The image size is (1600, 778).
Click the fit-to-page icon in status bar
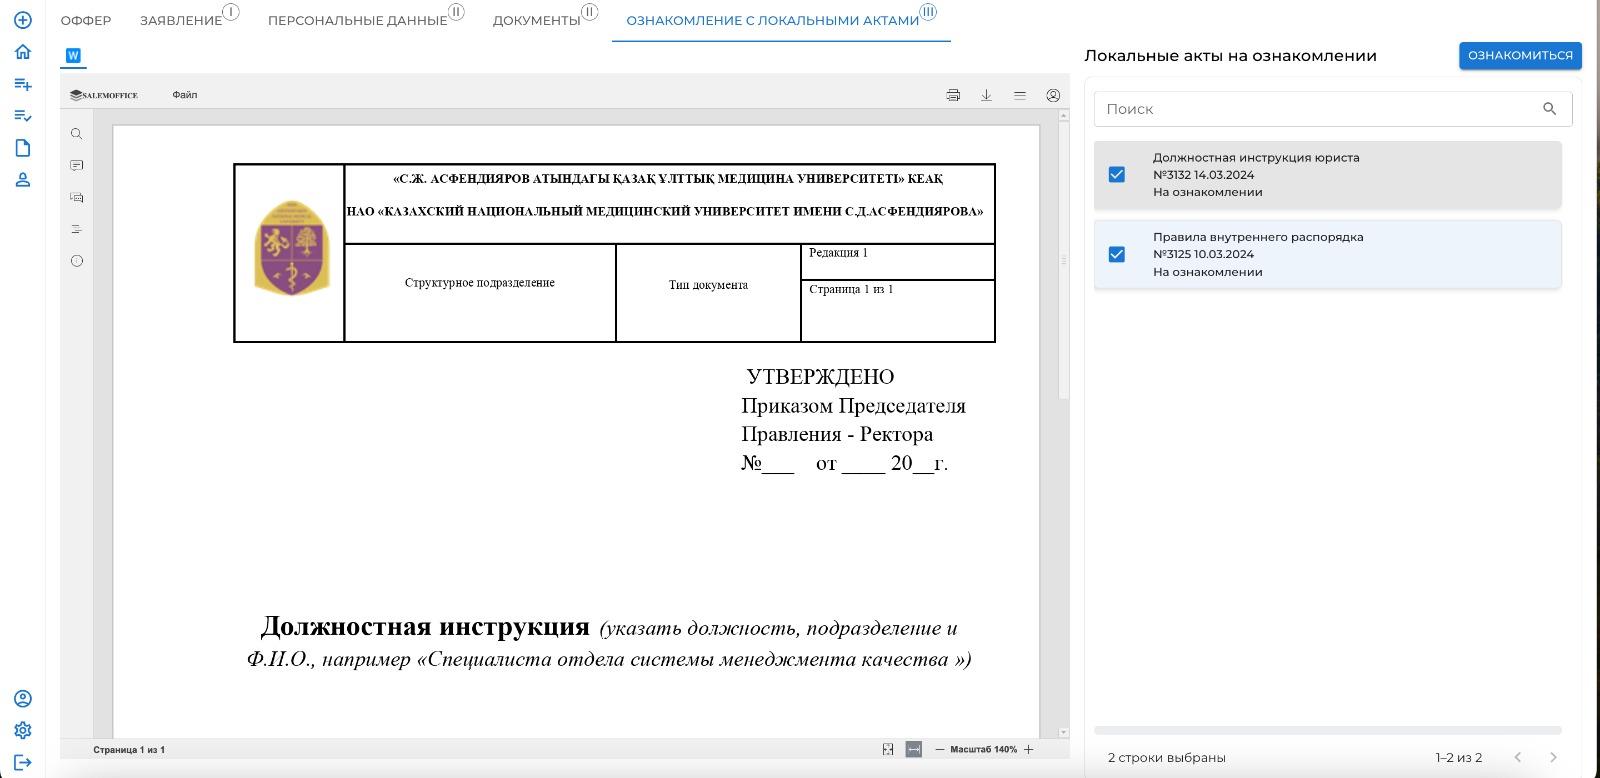click(x=888, y=749)
